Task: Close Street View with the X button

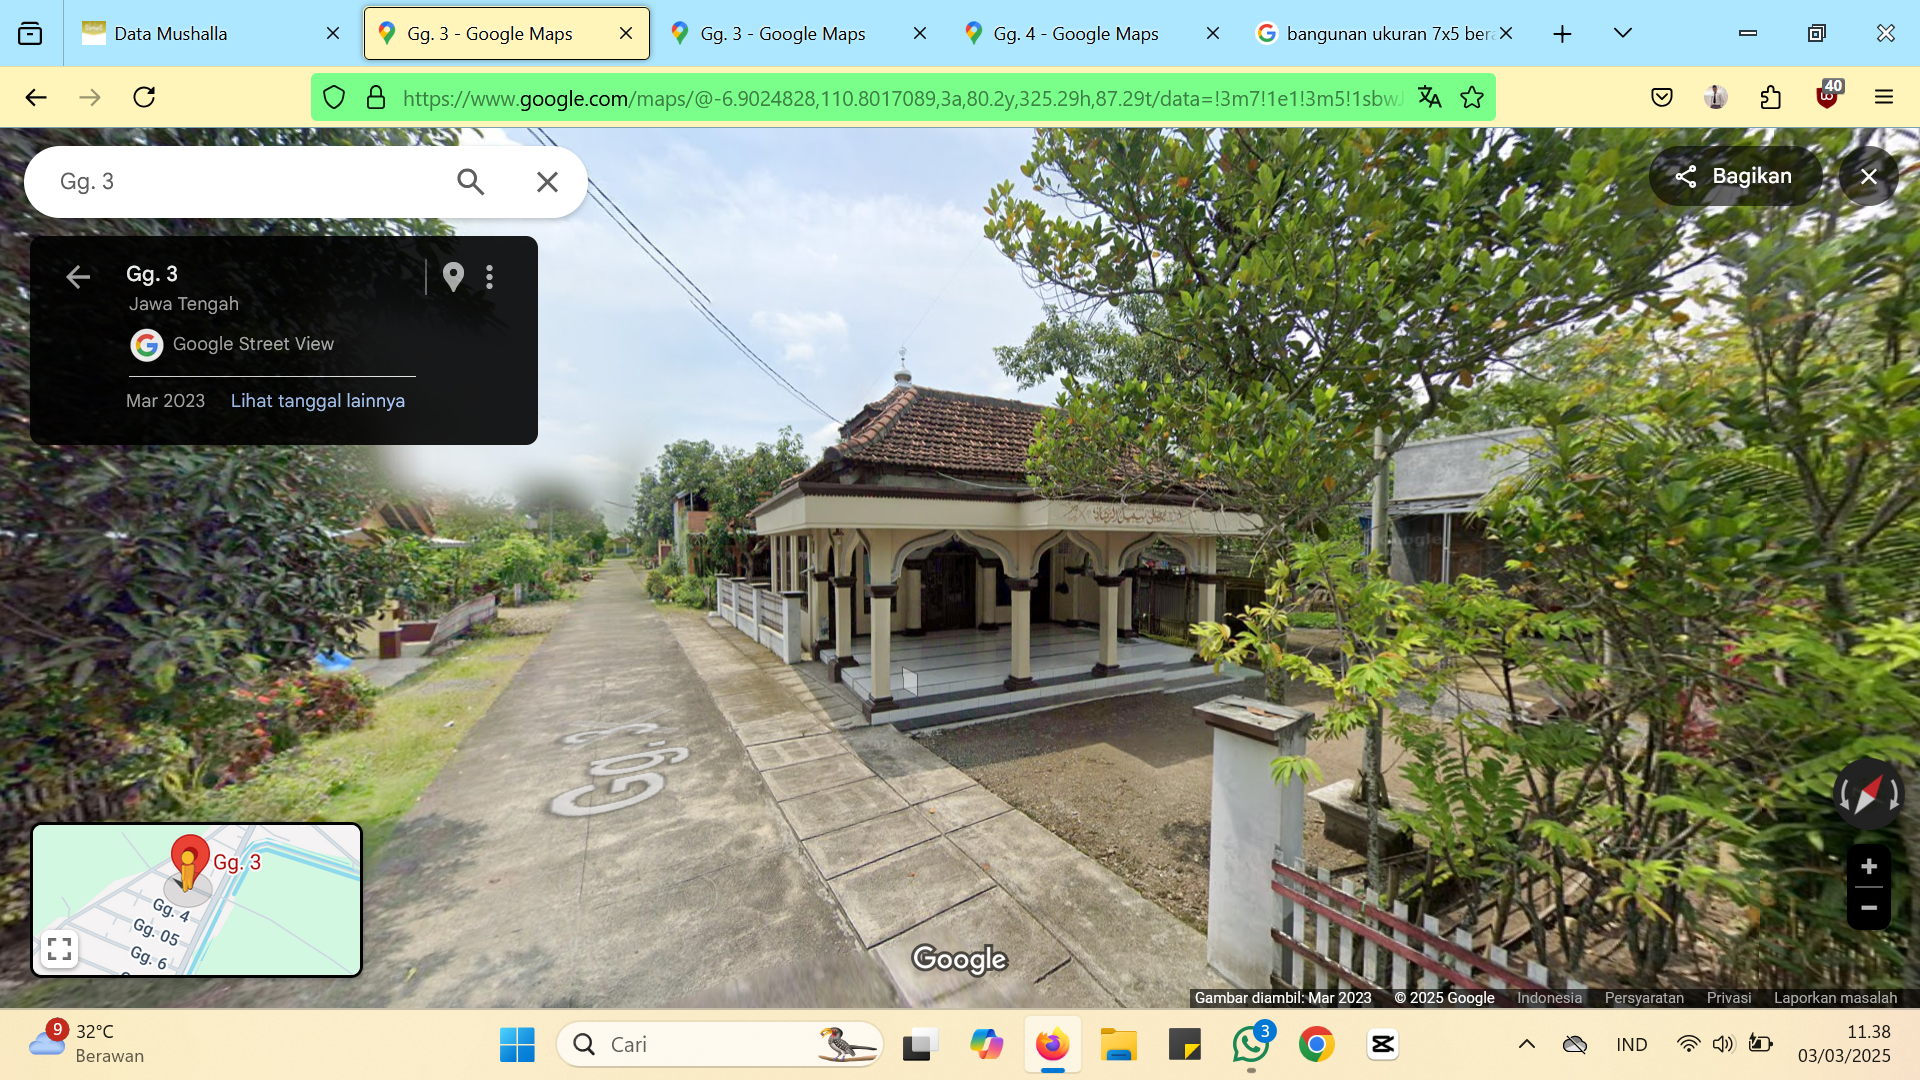Action: point(1869,176)
